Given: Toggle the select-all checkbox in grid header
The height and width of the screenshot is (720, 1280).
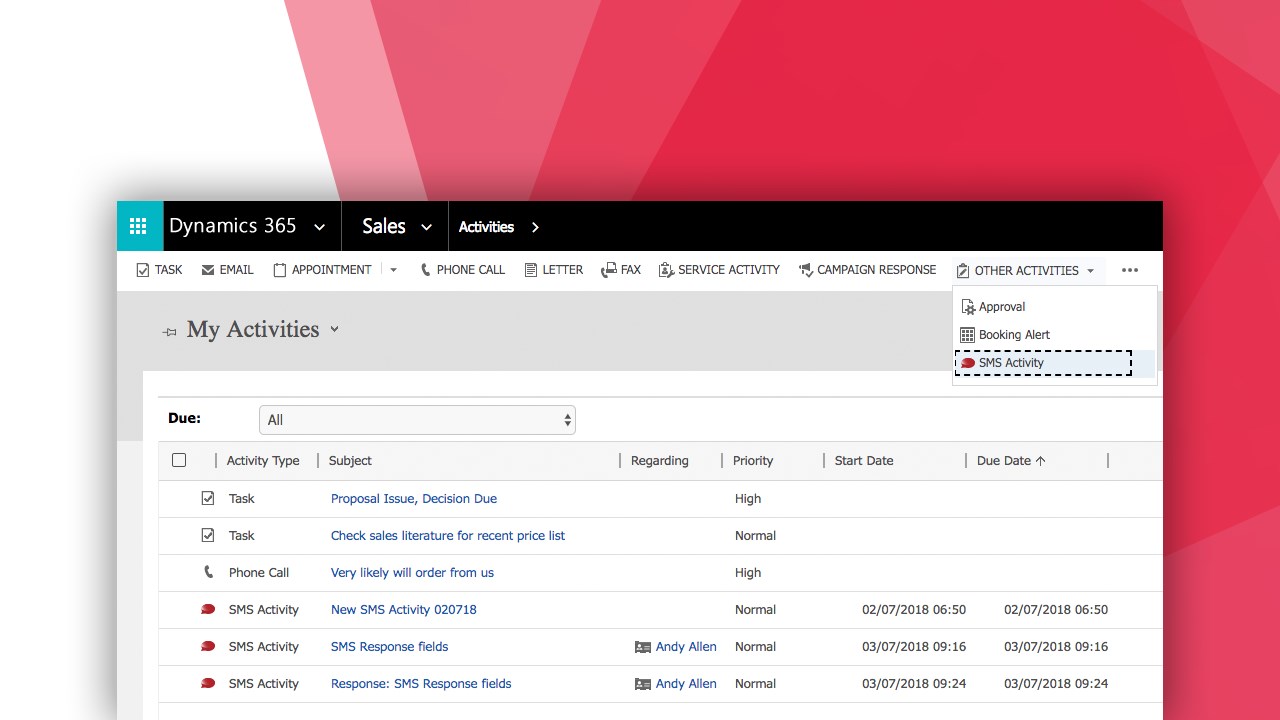Looking at the screenshot, I should [x=179, y=460].
